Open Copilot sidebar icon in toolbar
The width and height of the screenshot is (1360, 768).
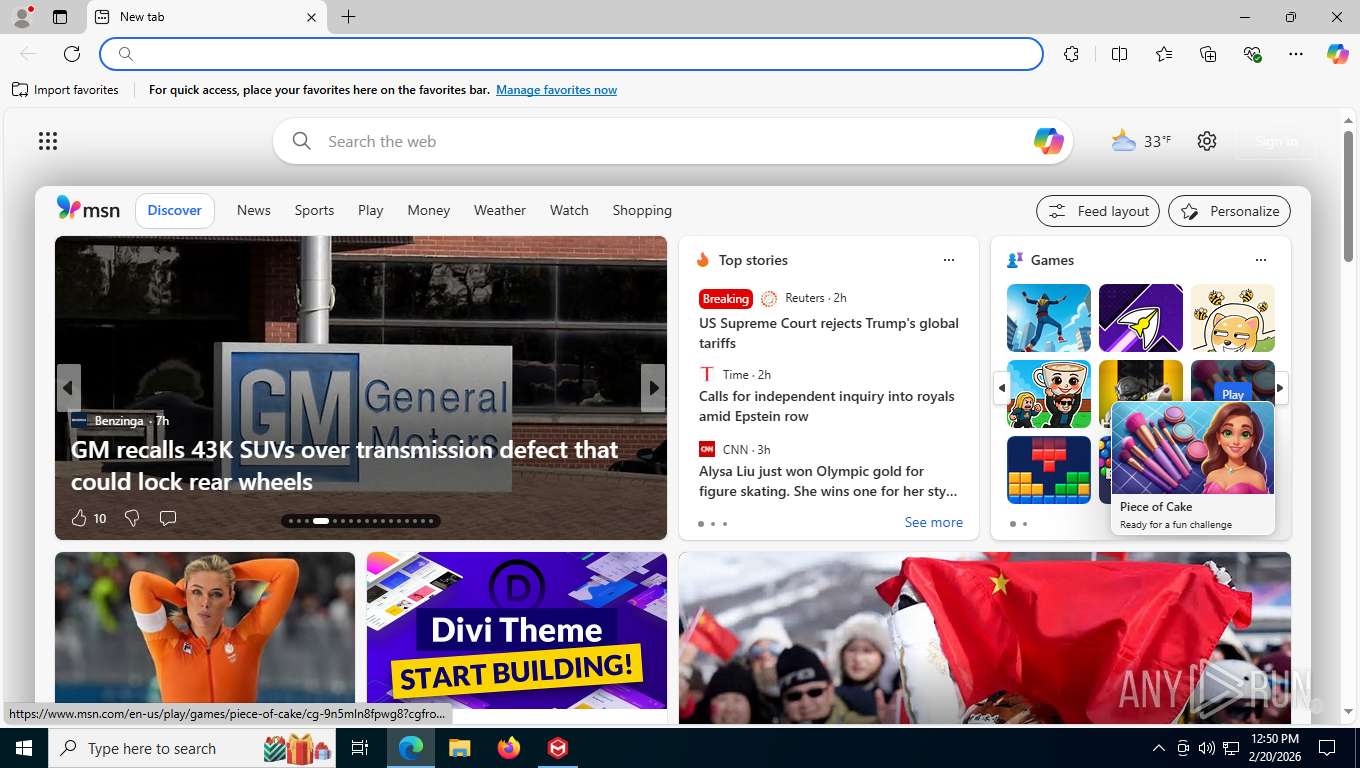click(x=1338, y=54)
